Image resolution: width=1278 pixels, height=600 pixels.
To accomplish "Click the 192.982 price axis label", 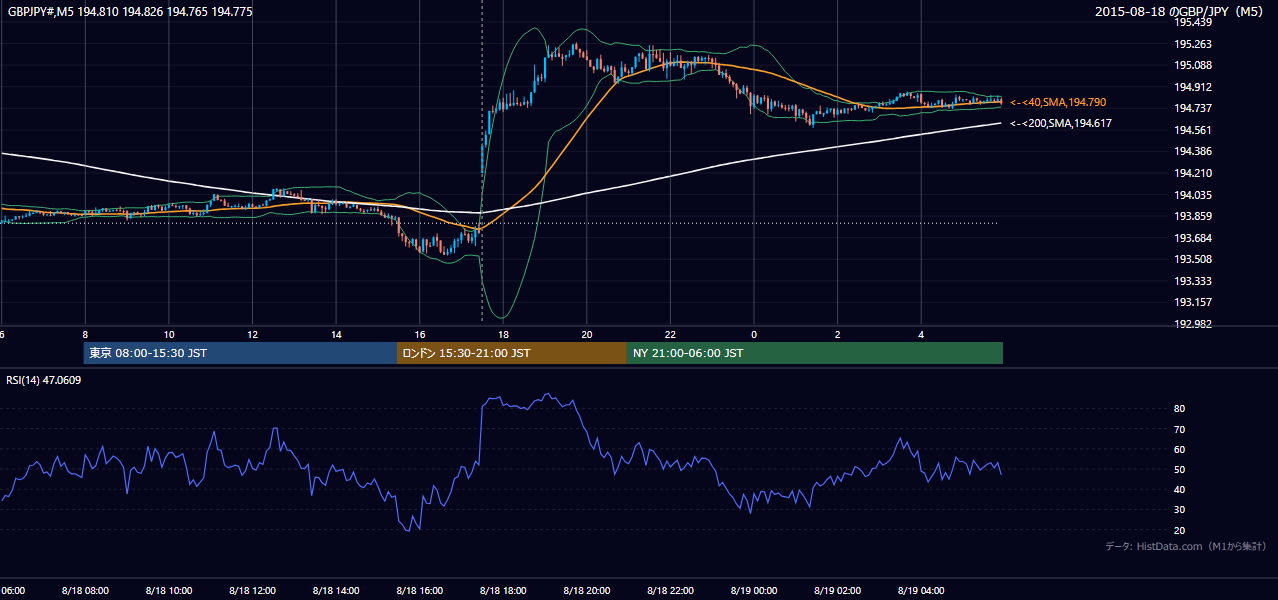I will point(1192,324).
